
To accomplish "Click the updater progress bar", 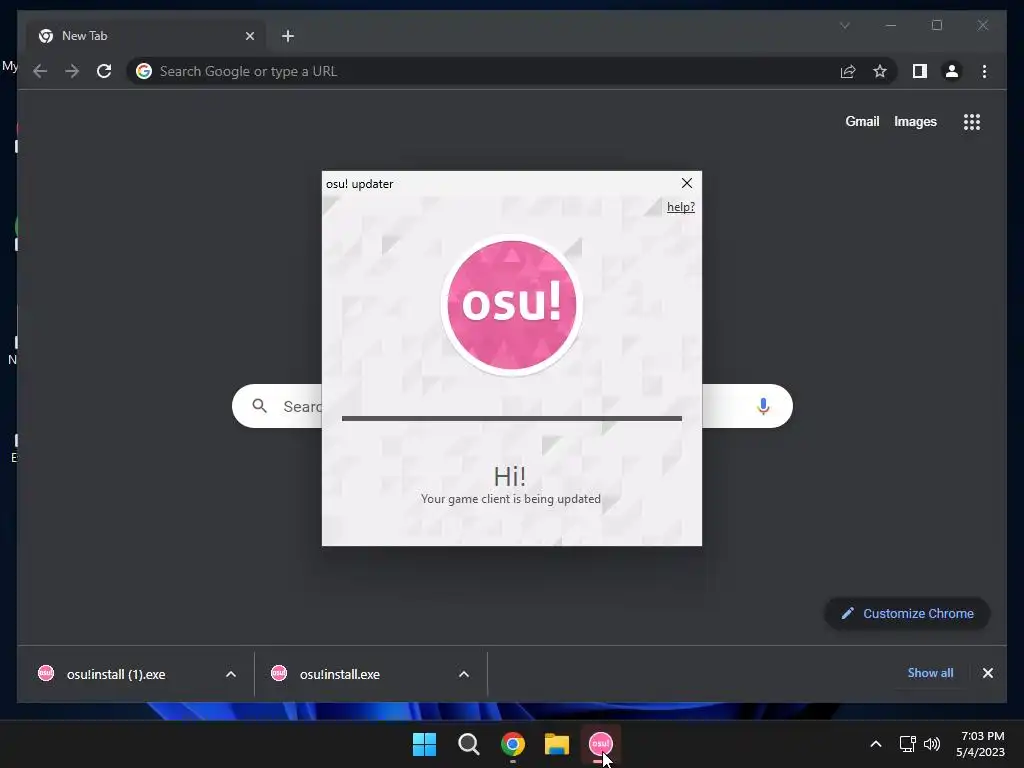I will (511, 419).
